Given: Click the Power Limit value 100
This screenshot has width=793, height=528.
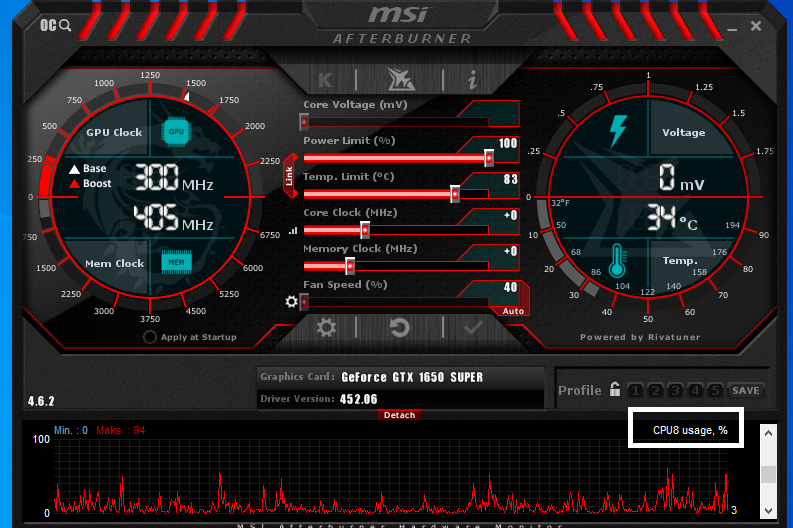Looking at the screenshot, I should point(508,143).
